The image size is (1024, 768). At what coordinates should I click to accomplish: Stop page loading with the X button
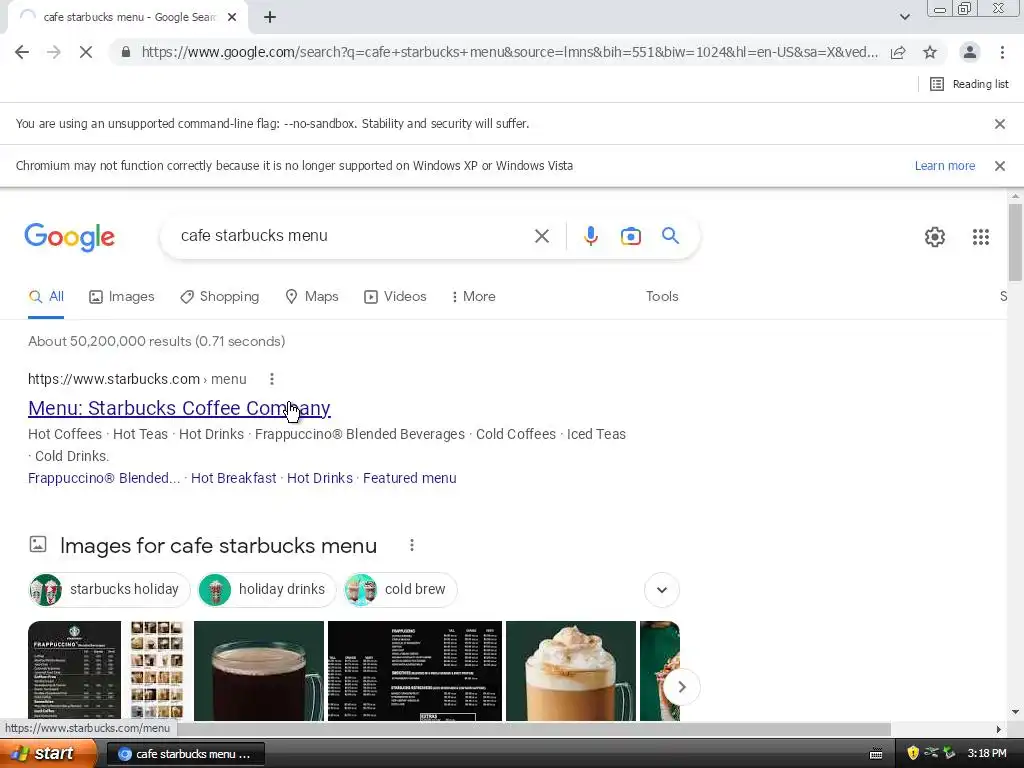pyautogui.click(x=86, y=52)
